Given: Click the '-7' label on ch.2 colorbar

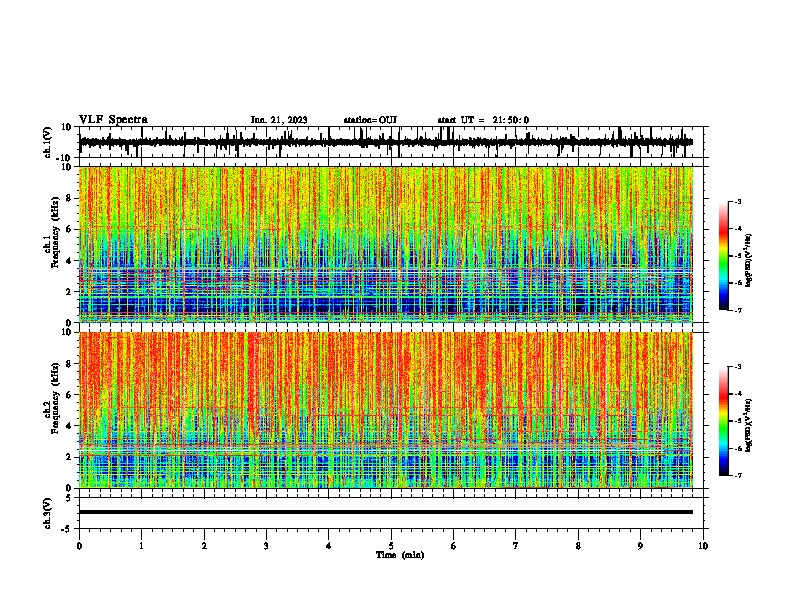Looking at the screenshot, I should [737, 476].
